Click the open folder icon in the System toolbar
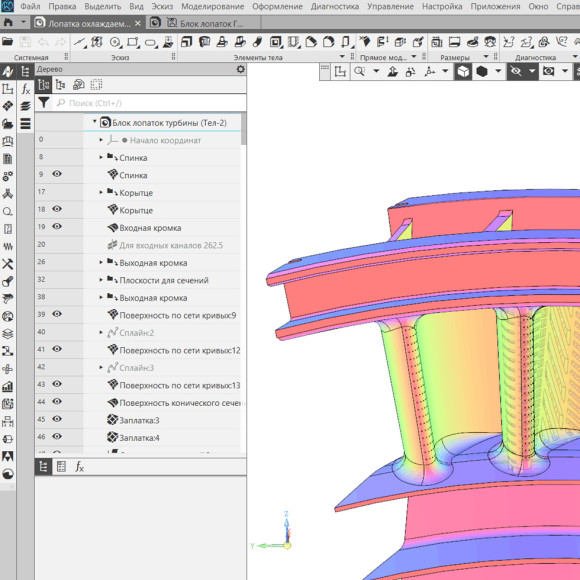 [7, 41]
